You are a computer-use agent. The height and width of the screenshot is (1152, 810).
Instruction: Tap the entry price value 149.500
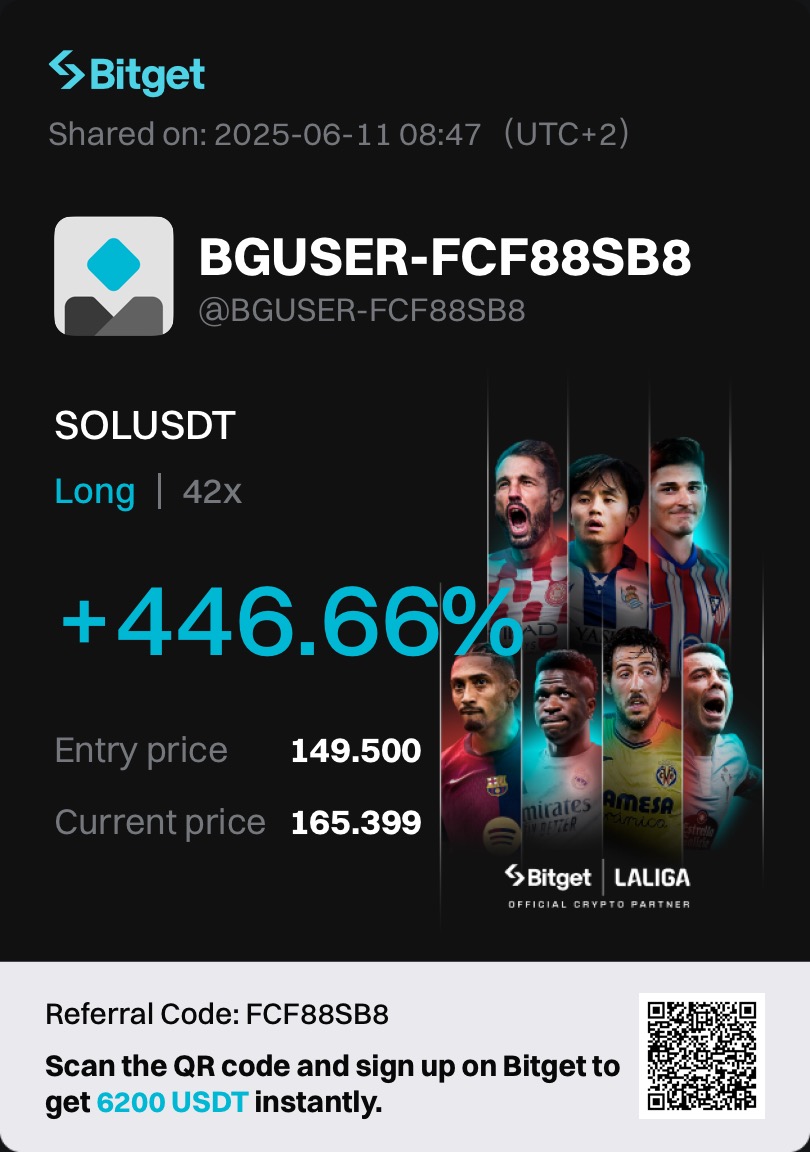[x=356, y=751]
